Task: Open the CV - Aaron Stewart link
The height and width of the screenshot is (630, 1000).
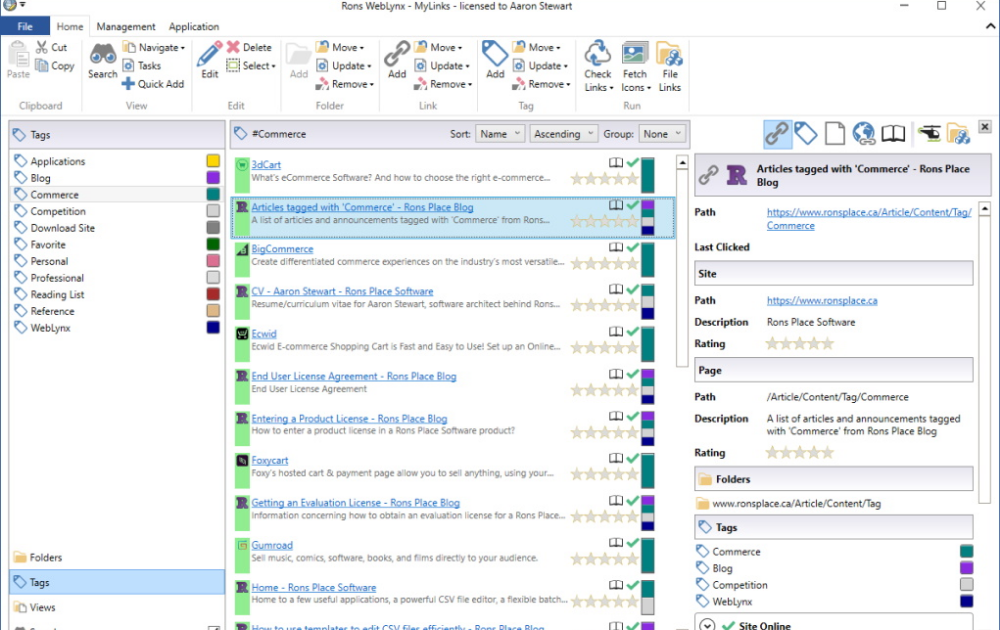Action: click(342, 291)
